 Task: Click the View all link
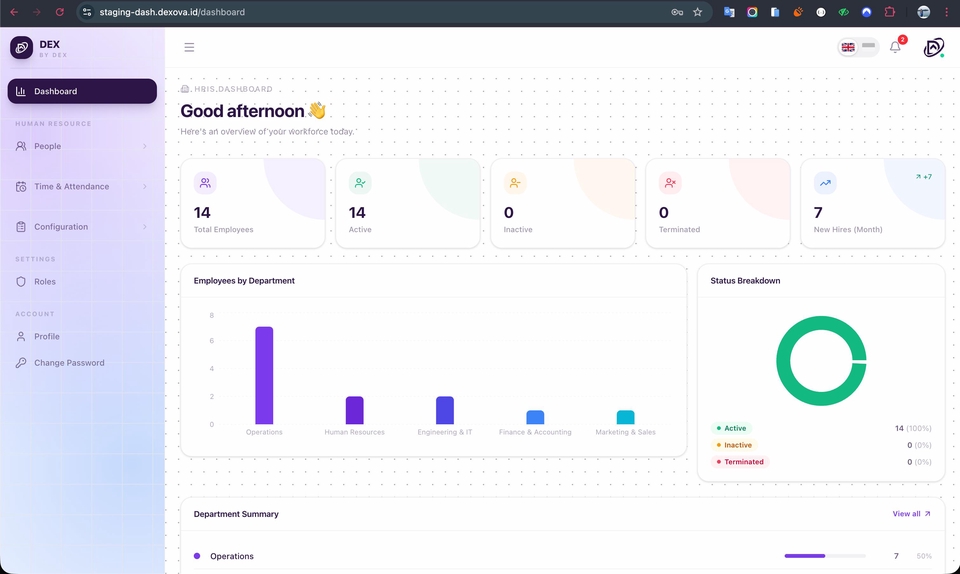tap(911, 514)
